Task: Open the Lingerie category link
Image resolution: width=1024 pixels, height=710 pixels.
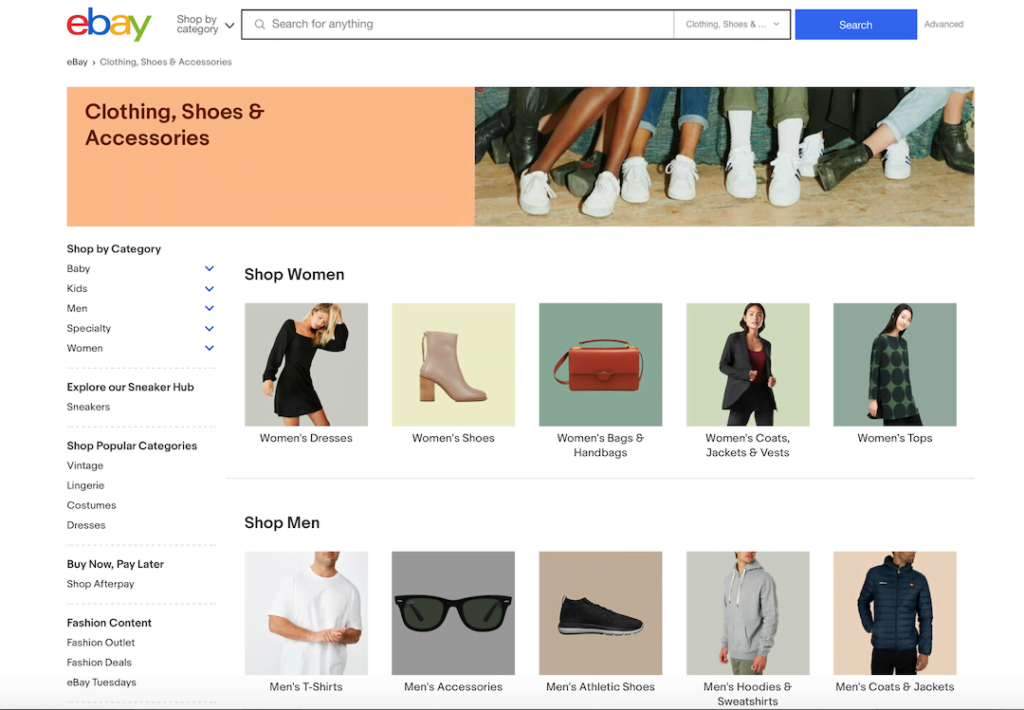Action: [x=86, y=485]
